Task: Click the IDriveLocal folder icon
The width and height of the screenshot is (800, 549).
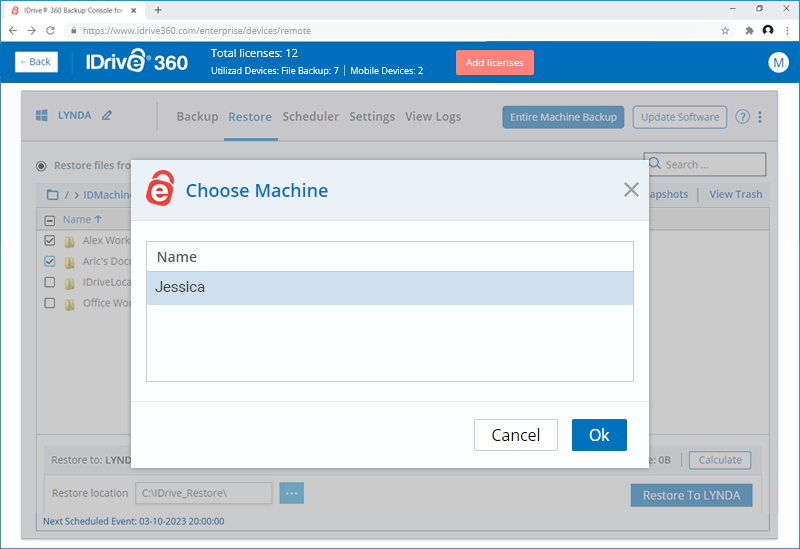Action: point(69,283)
